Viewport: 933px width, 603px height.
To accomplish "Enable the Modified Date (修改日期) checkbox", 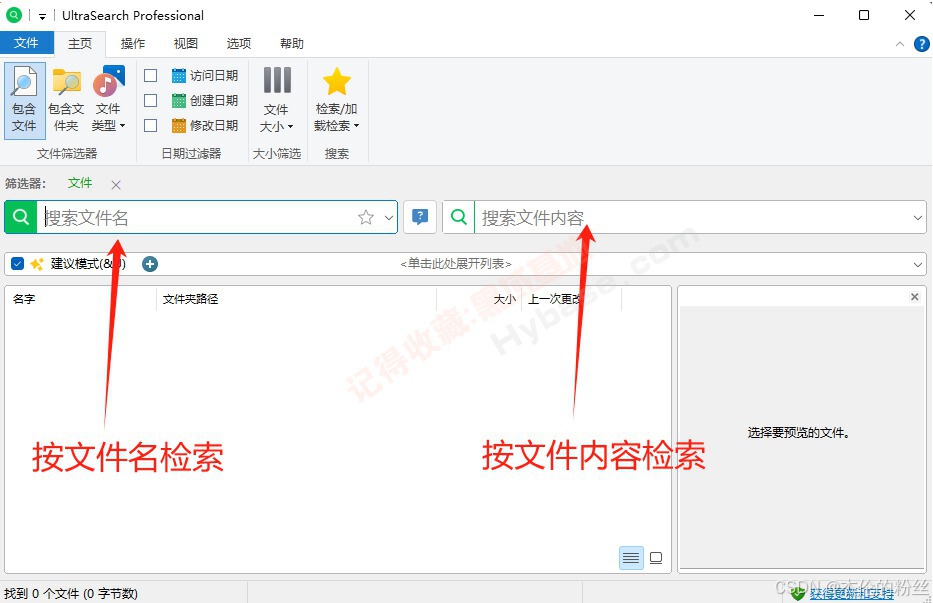I will click(x=151, y=126).
